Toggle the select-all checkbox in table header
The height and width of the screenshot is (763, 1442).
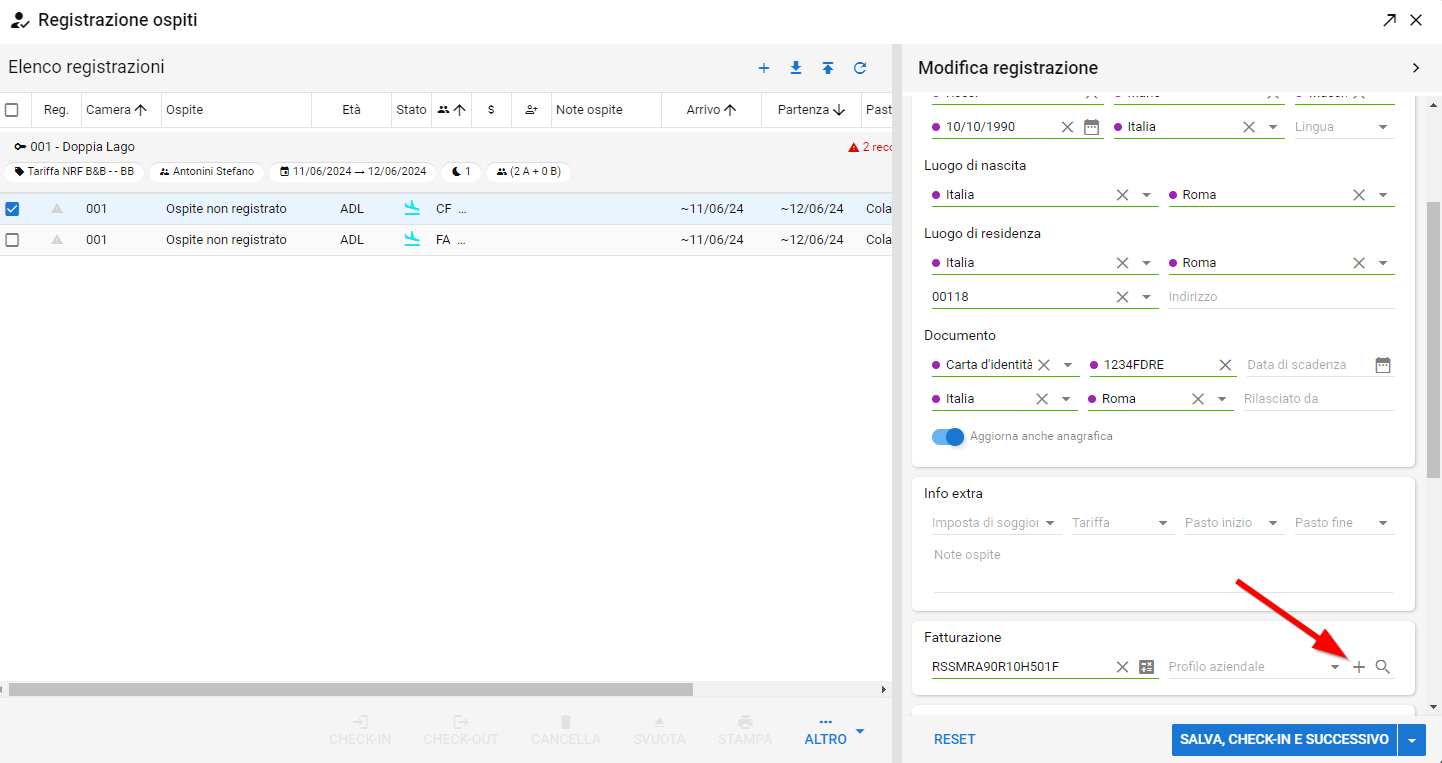pos(12,110)
